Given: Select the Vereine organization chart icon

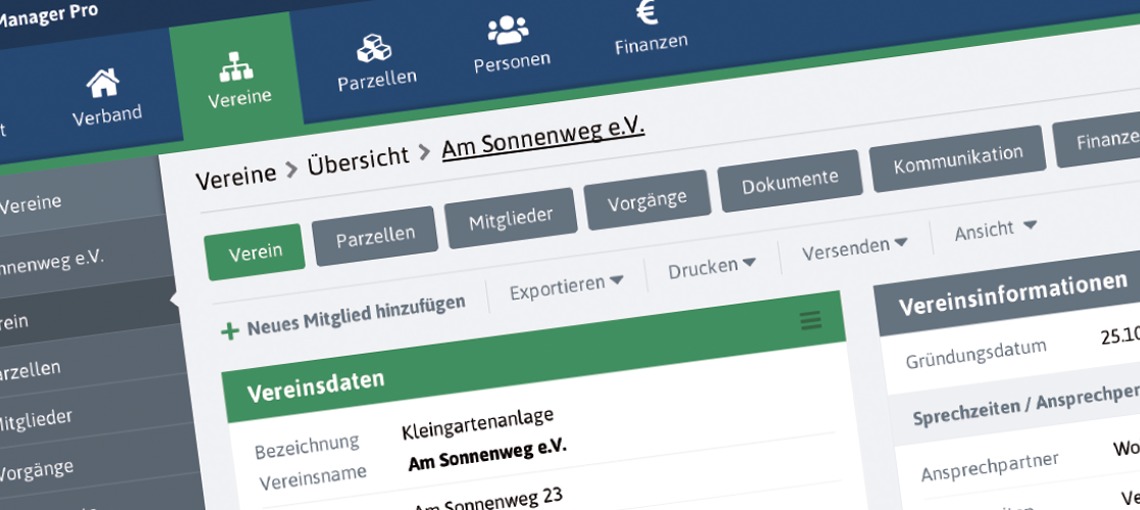Looking at the screenshot, I should point(236,66).
